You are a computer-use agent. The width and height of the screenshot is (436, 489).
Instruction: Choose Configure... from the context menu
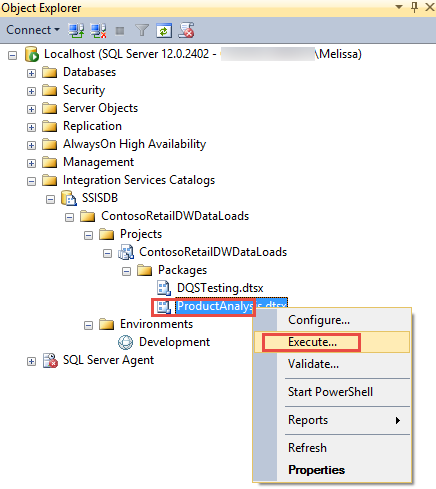tap(332, 320)
